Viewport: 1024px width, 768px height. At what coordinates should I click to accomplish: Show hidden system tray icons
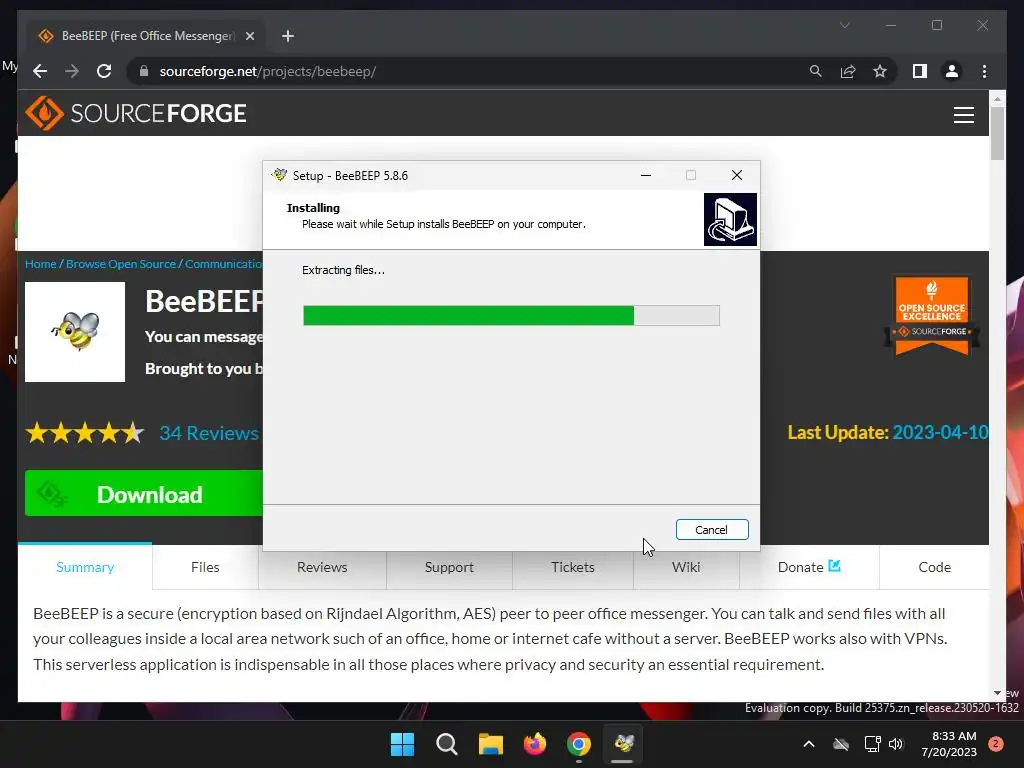coord(808,744)
